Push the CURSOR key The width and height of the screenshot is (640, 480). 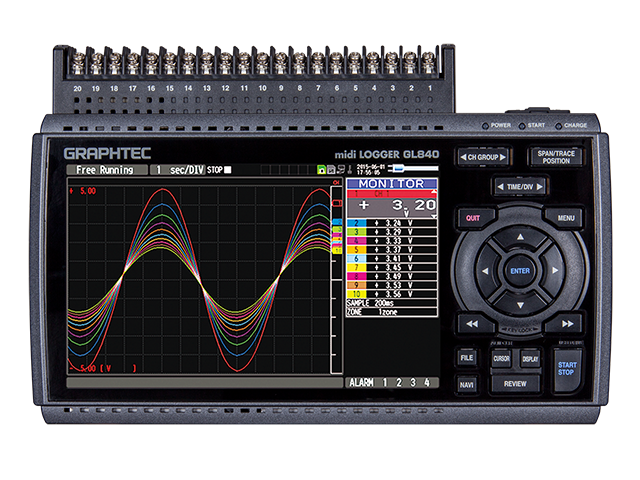click(x=501, y=359)
